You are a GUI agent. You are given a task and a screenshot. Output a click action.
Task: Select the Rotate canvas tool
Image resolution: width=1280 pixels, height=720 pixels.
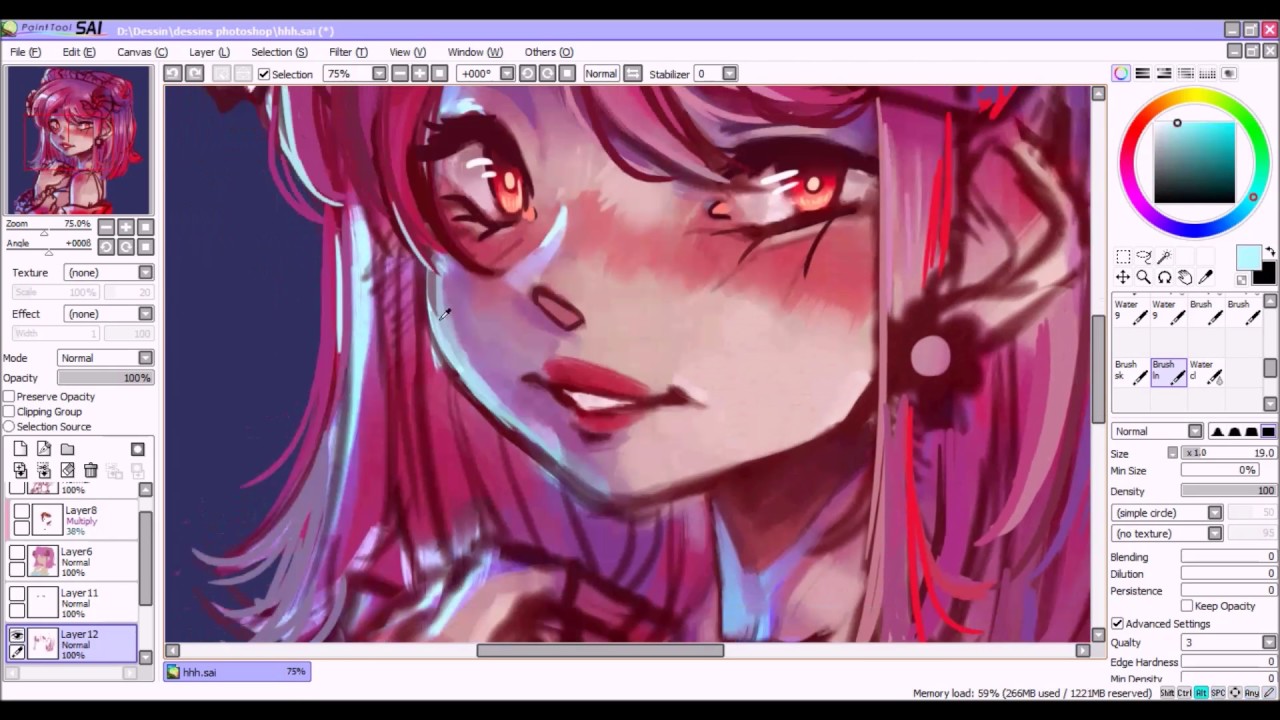1165,277
